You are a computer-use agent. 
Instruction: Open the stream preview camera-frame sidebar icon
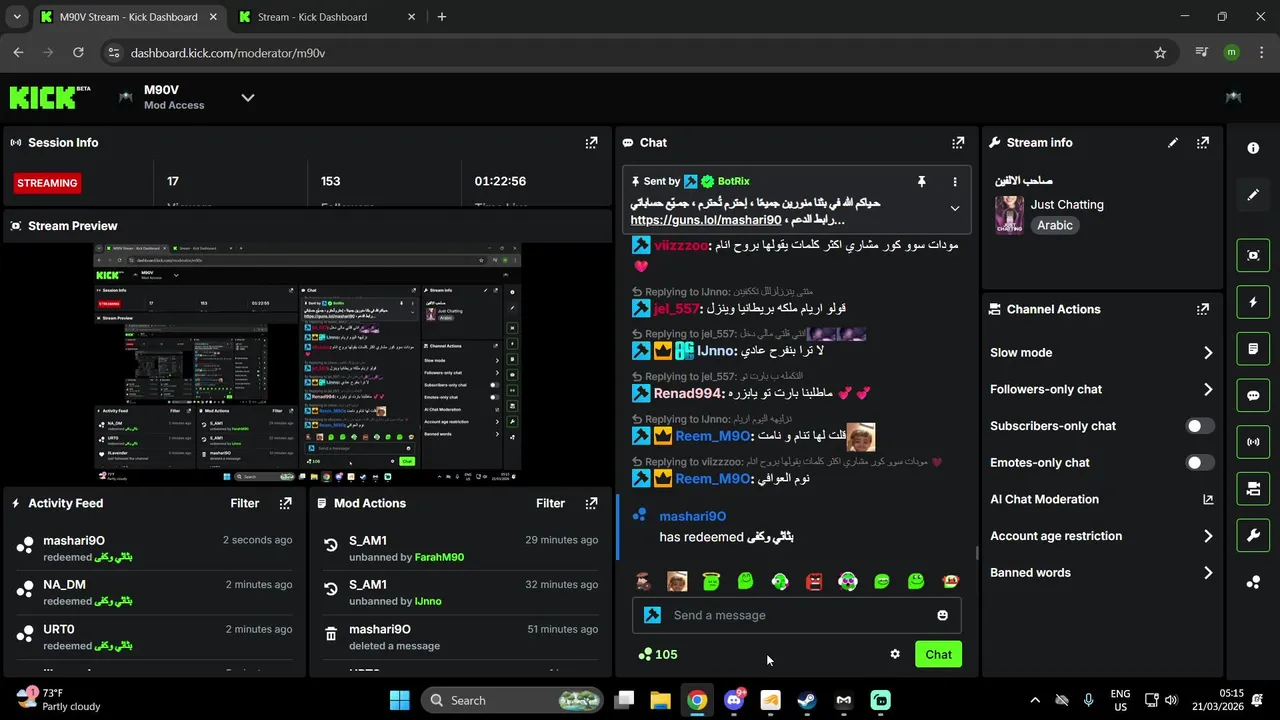1253,255
